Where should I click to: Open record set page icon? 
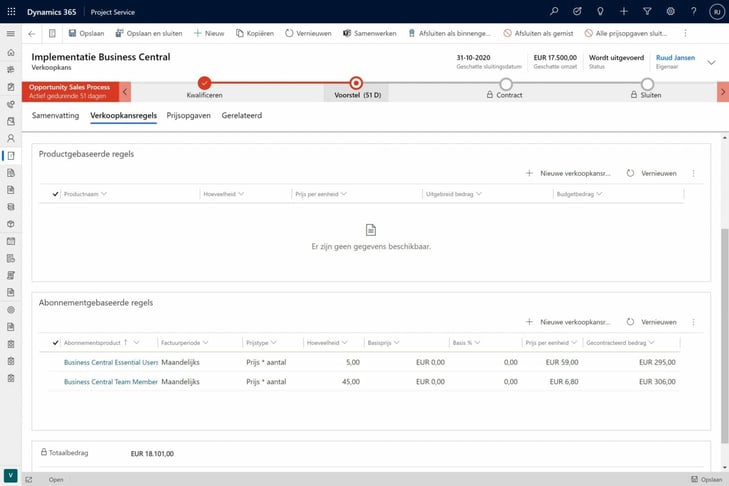tap(52, 33)
